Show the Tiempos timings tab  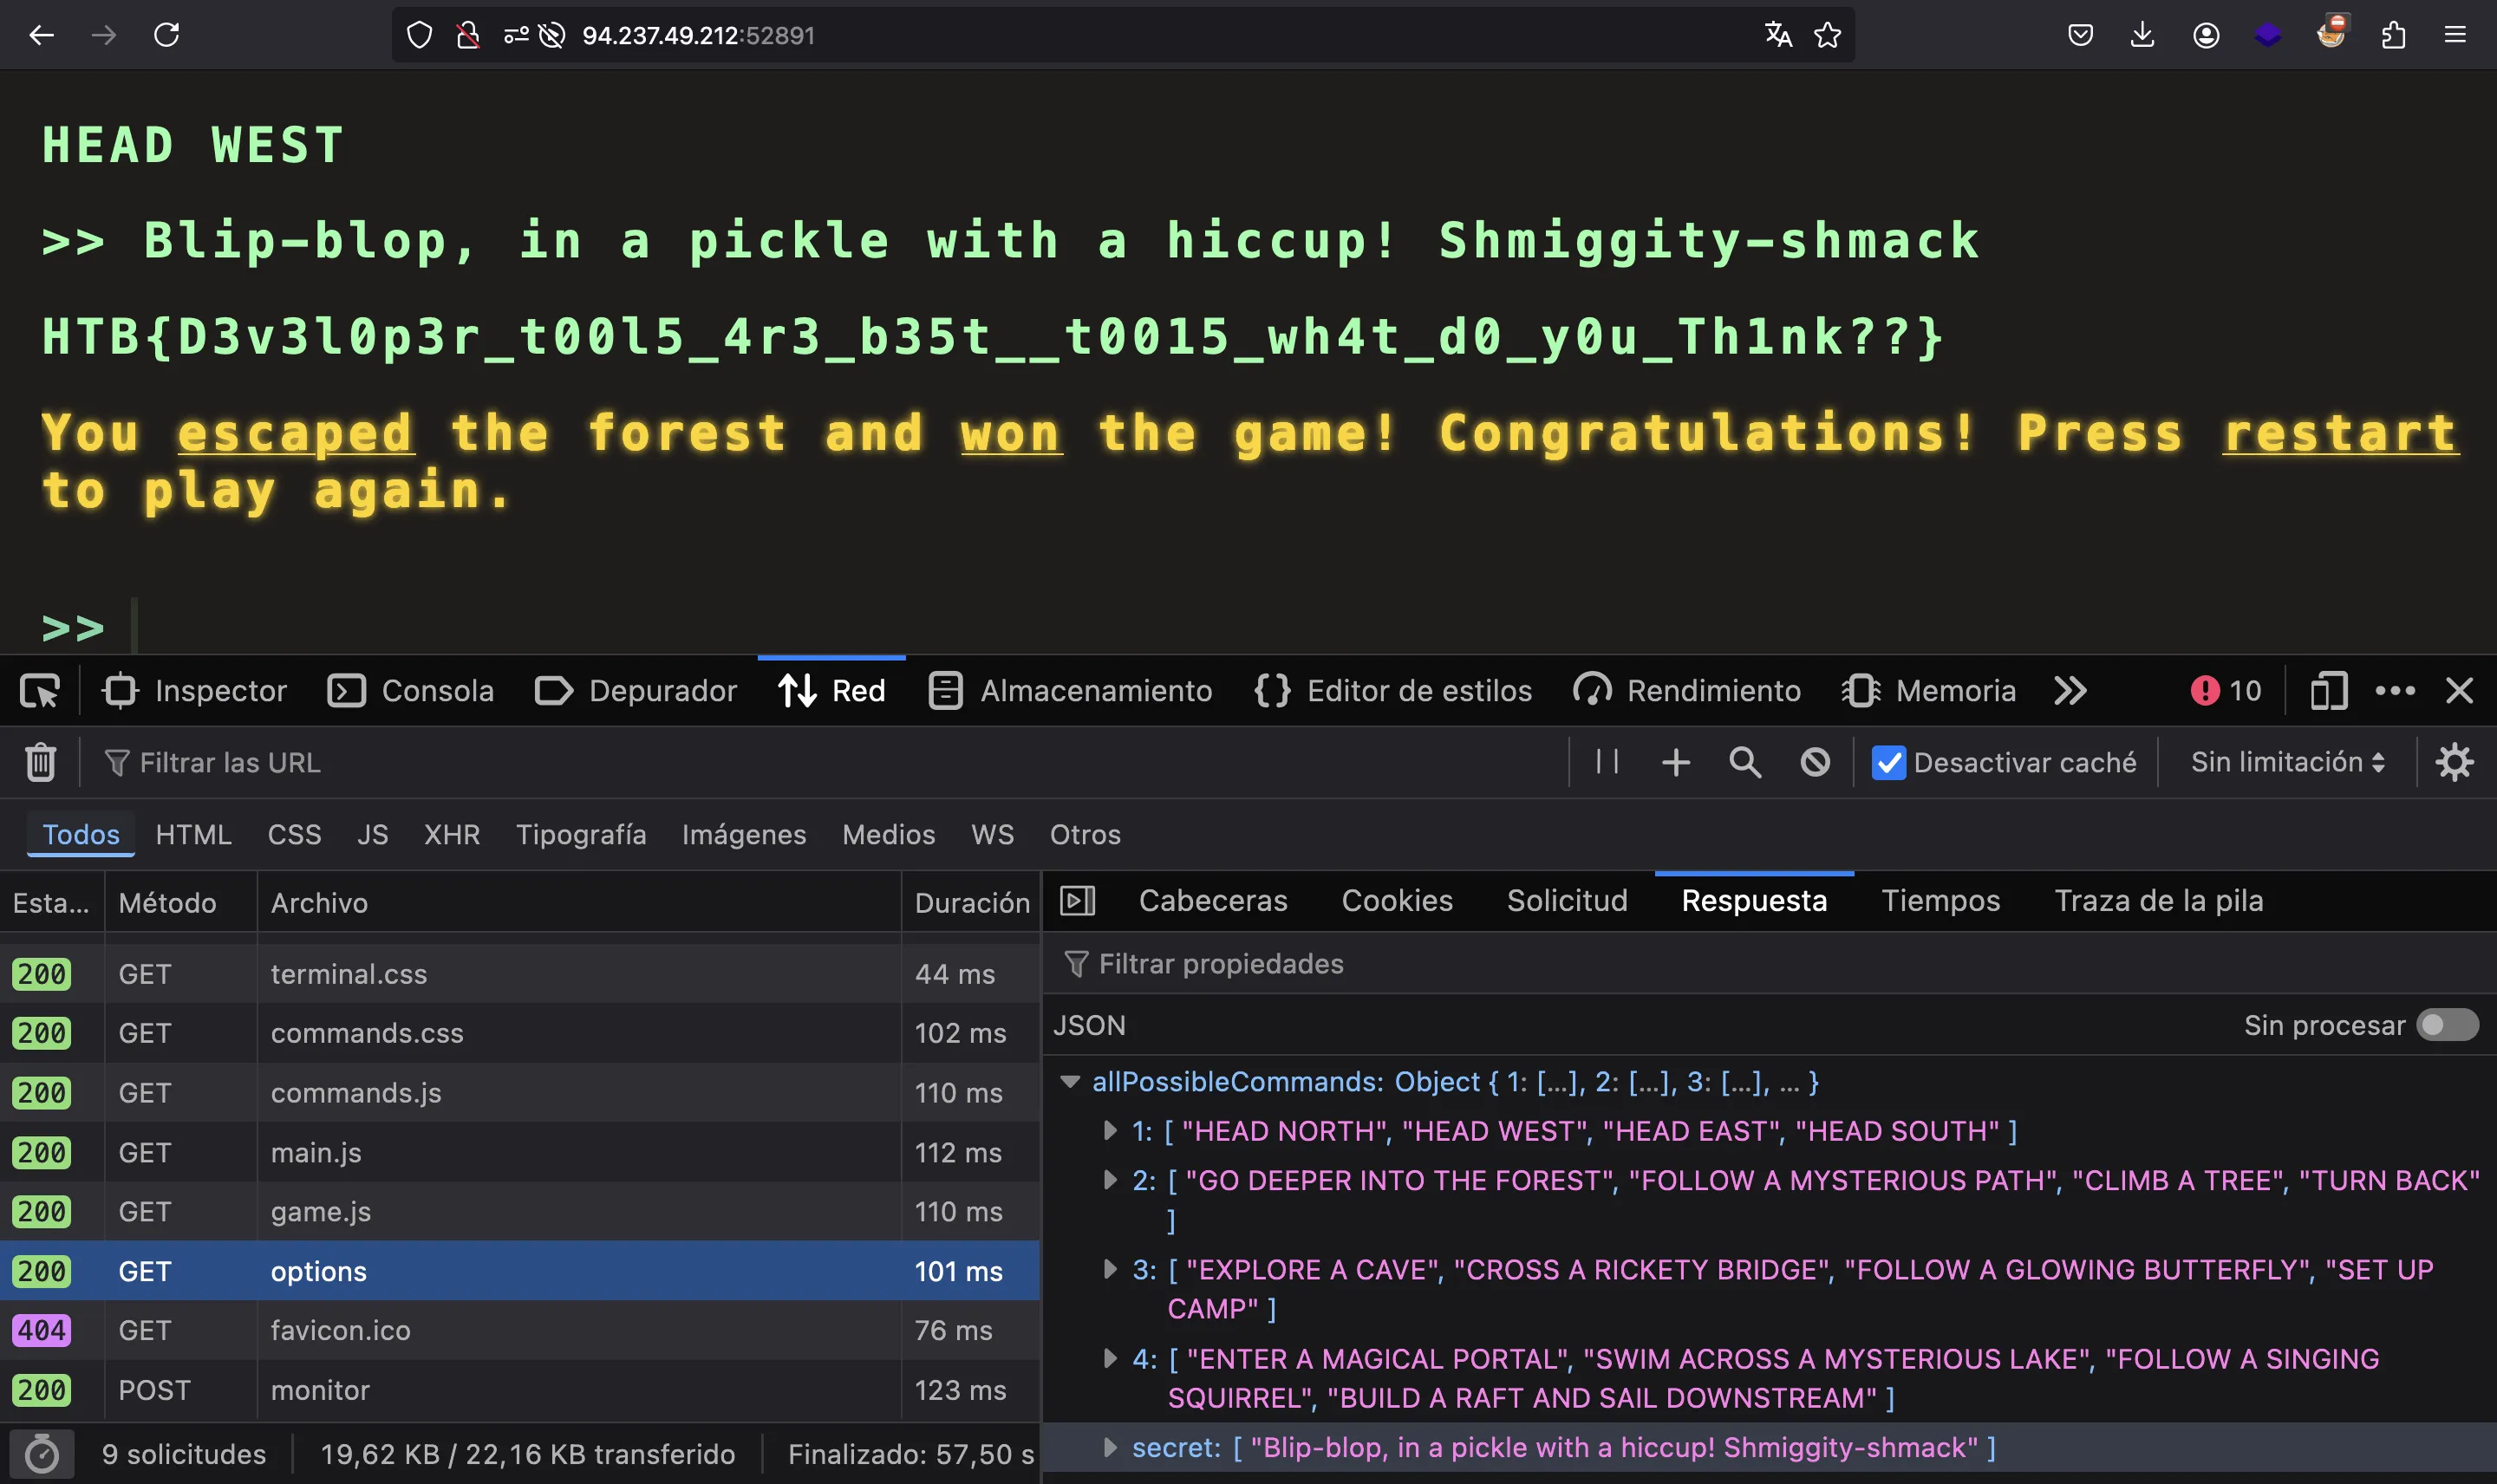coord(1940,901)
